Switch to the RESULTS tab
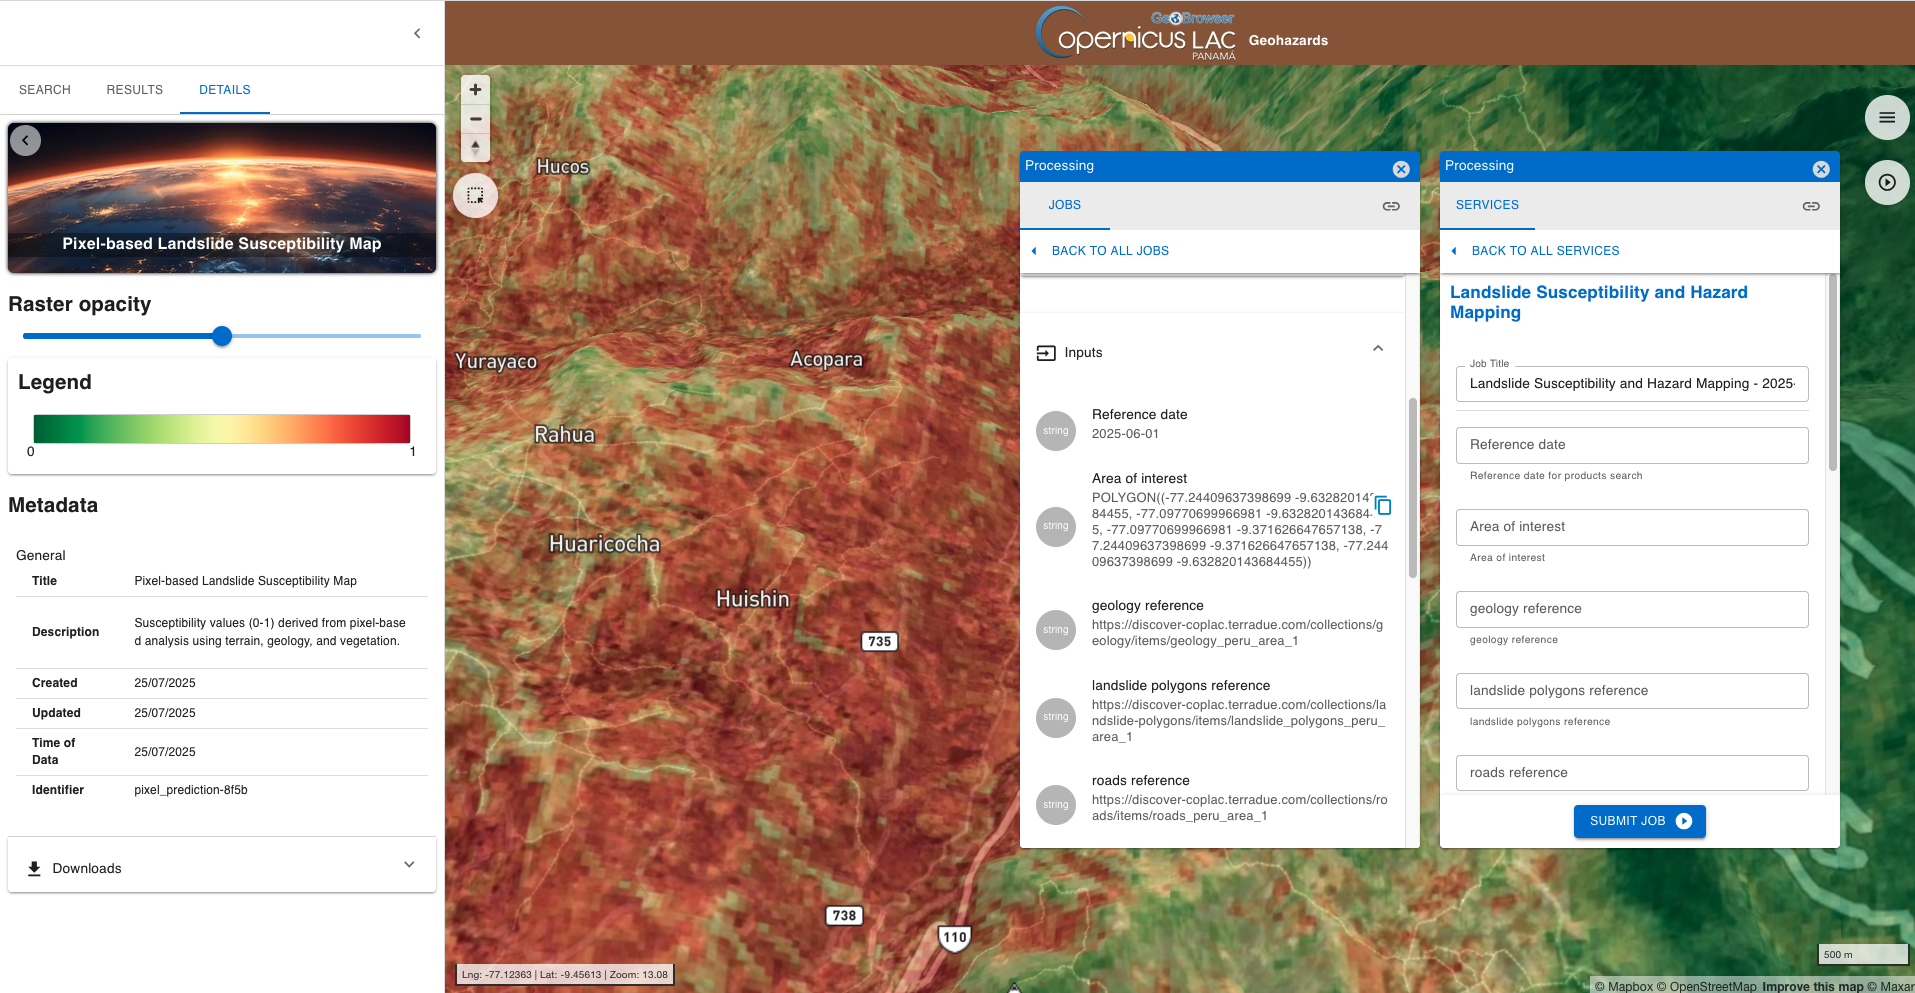Viewport: 1915px width, 993px height. click(134, 90)
